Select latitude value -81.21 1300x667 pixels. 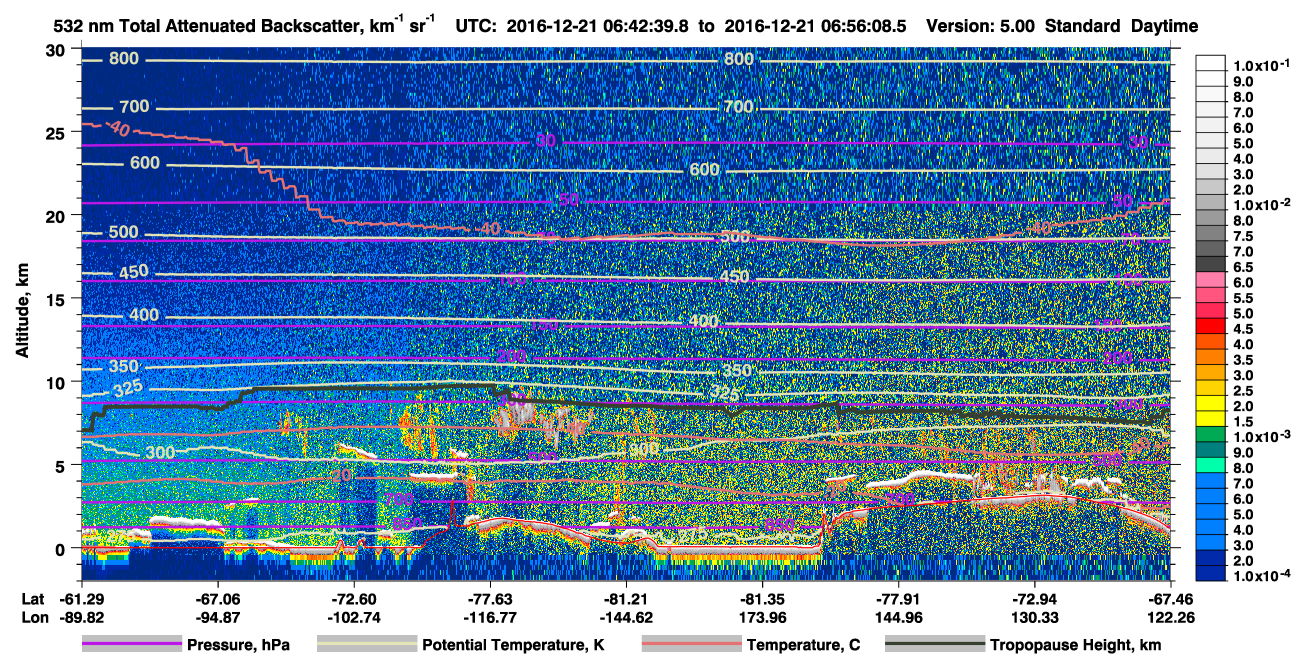point(626,599)
